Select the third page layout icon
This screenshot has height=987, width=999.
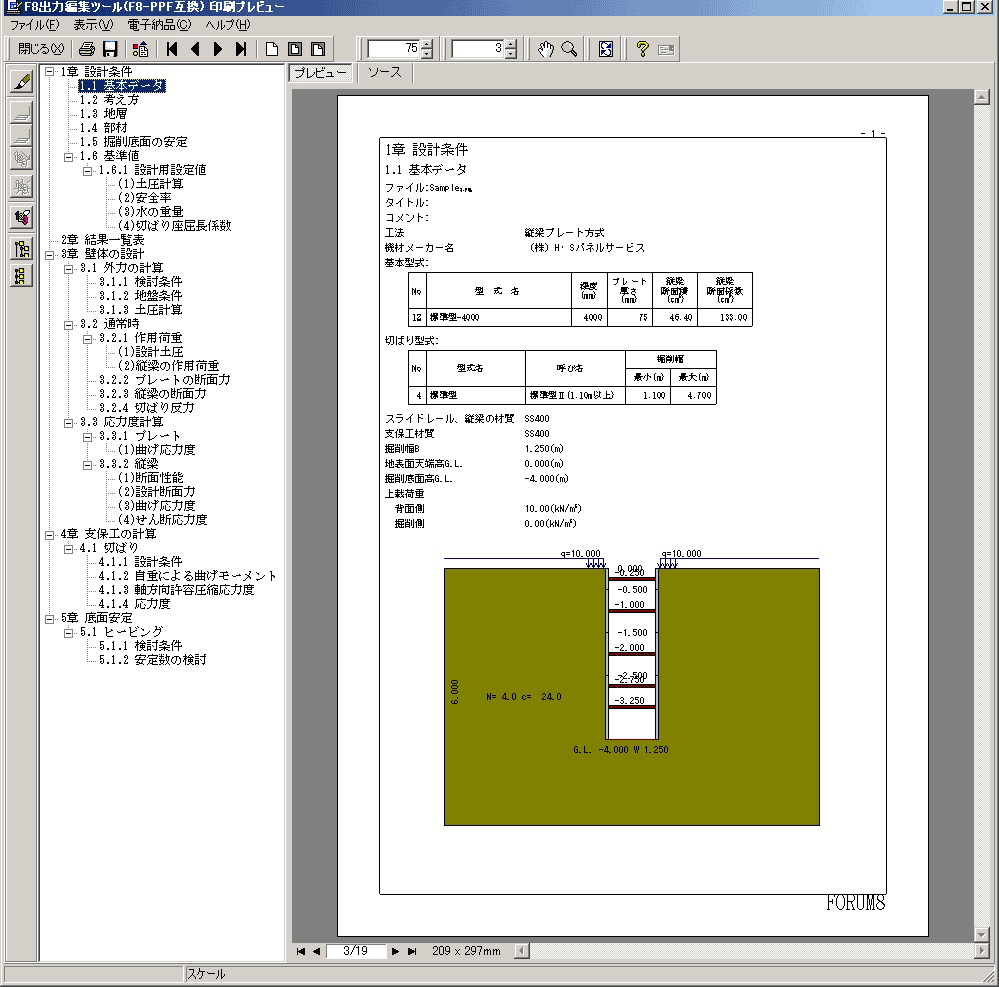(x=317, y=49)
